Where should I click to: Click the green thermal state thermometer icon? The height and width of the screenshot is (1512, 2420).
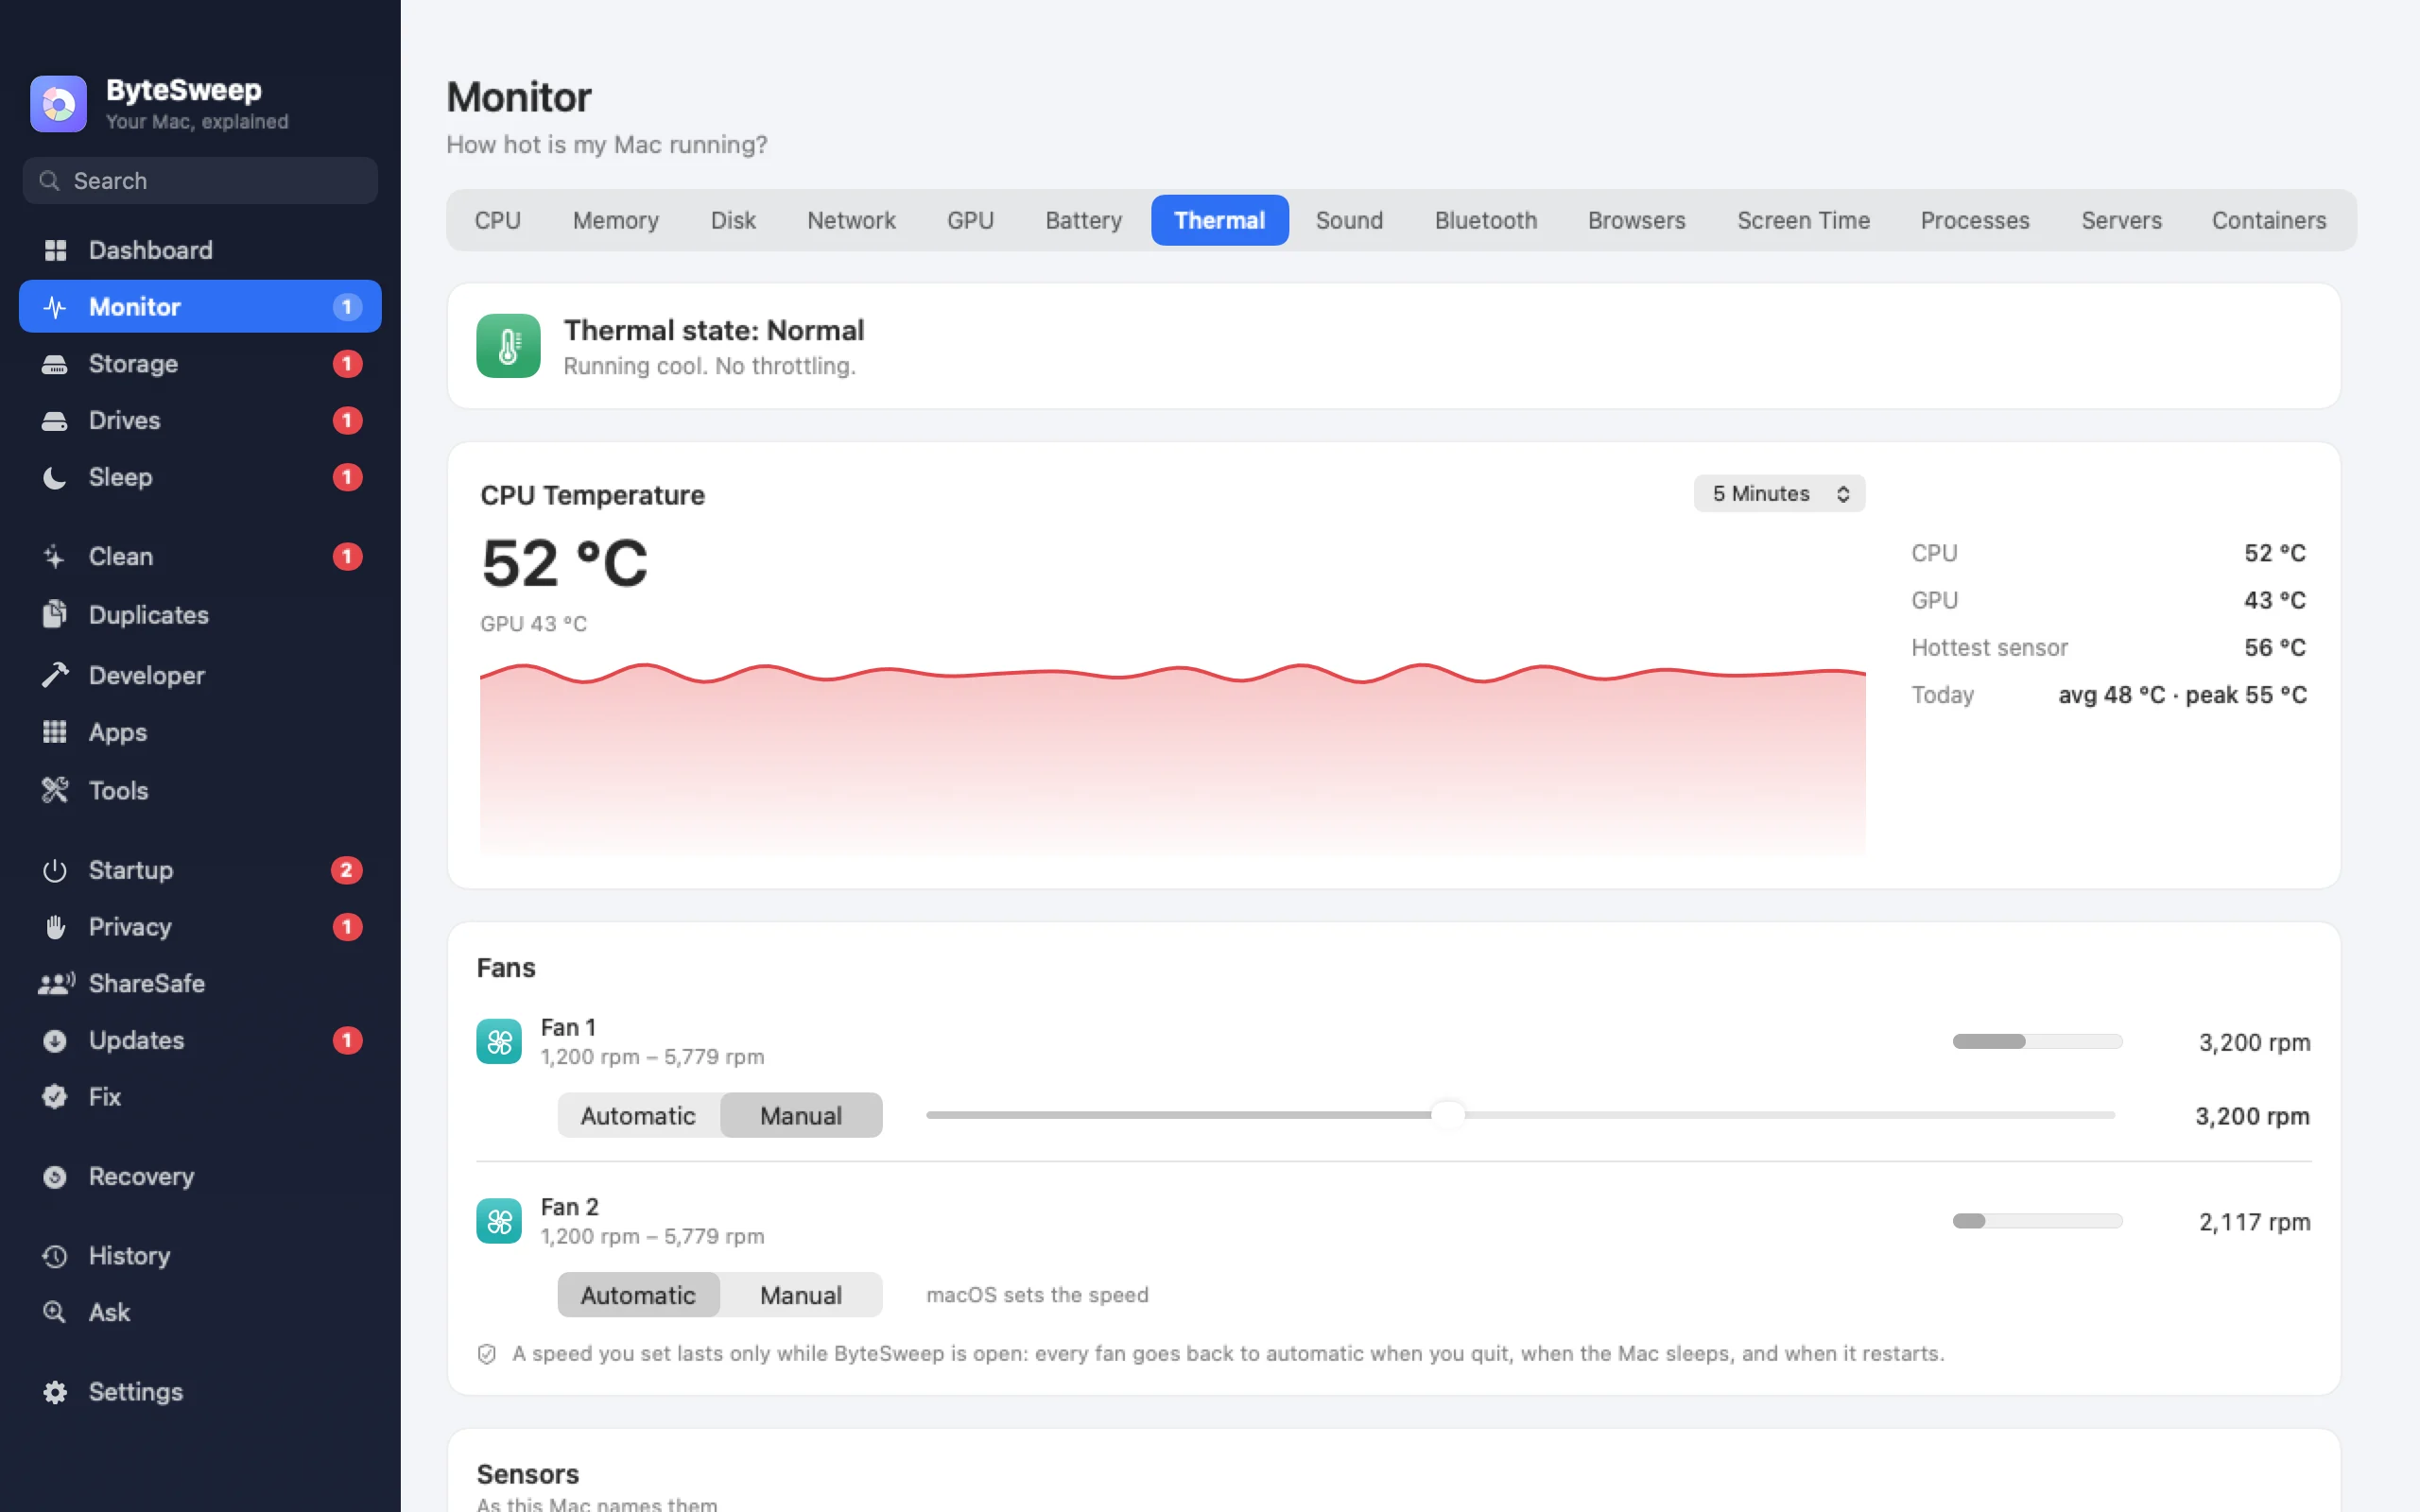click(508, 346)
